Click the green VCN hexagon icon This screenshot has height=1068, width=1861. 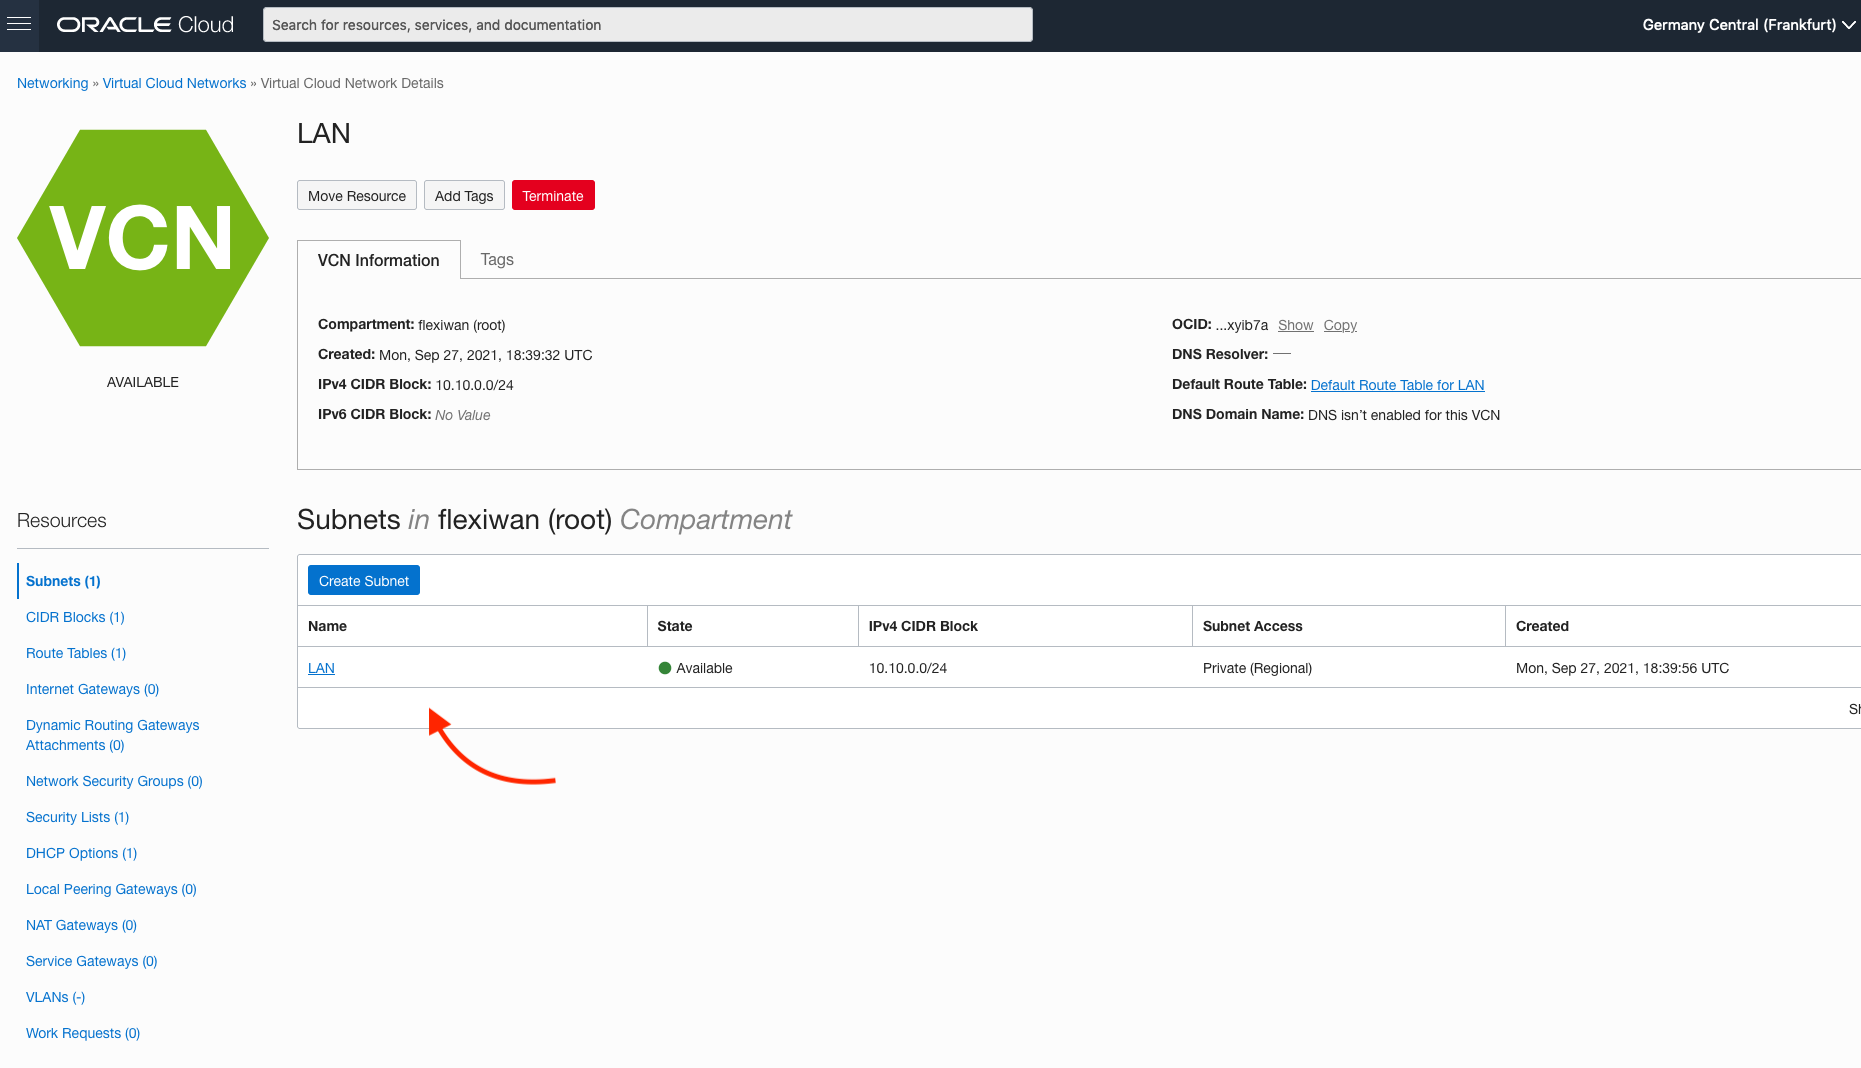[x=143, y=238]
